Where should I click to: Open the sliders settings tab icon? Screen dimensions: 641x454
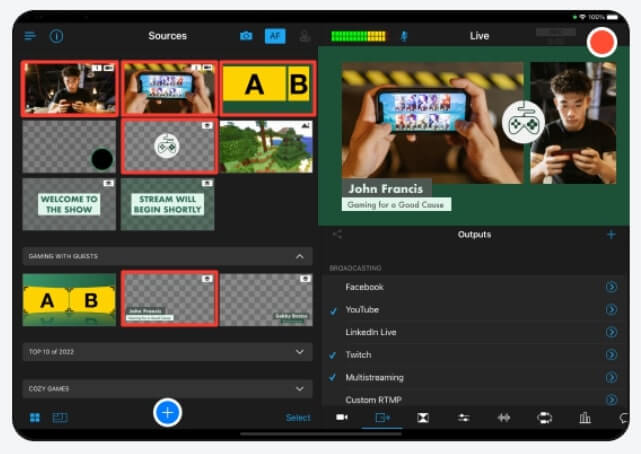click(x=464, y=418)
